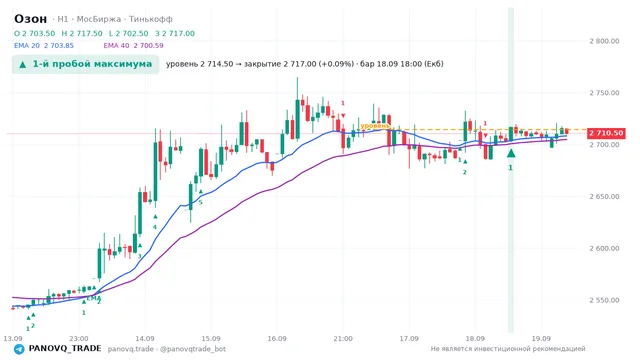Click the Telegram icon beside PANOVQ_TRADE
This screenshot has width=640, height=360.
pos(19,349)
